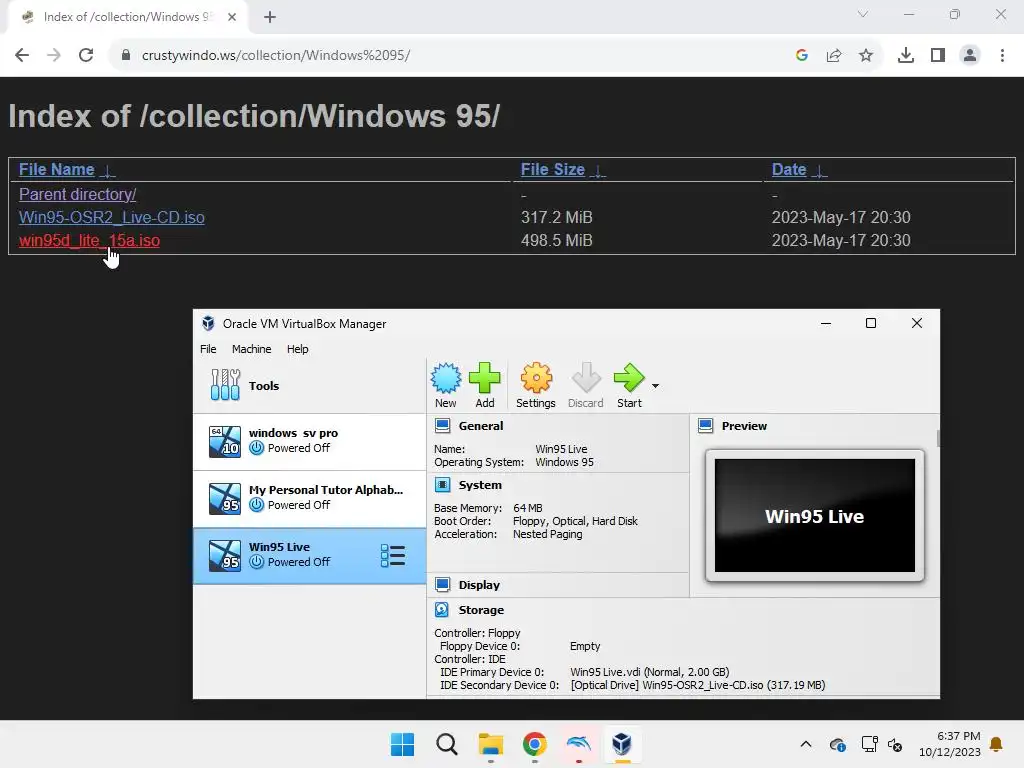Click the details pane vertical scrollbar
The image size is (1024, 768).
coord(938,438)
